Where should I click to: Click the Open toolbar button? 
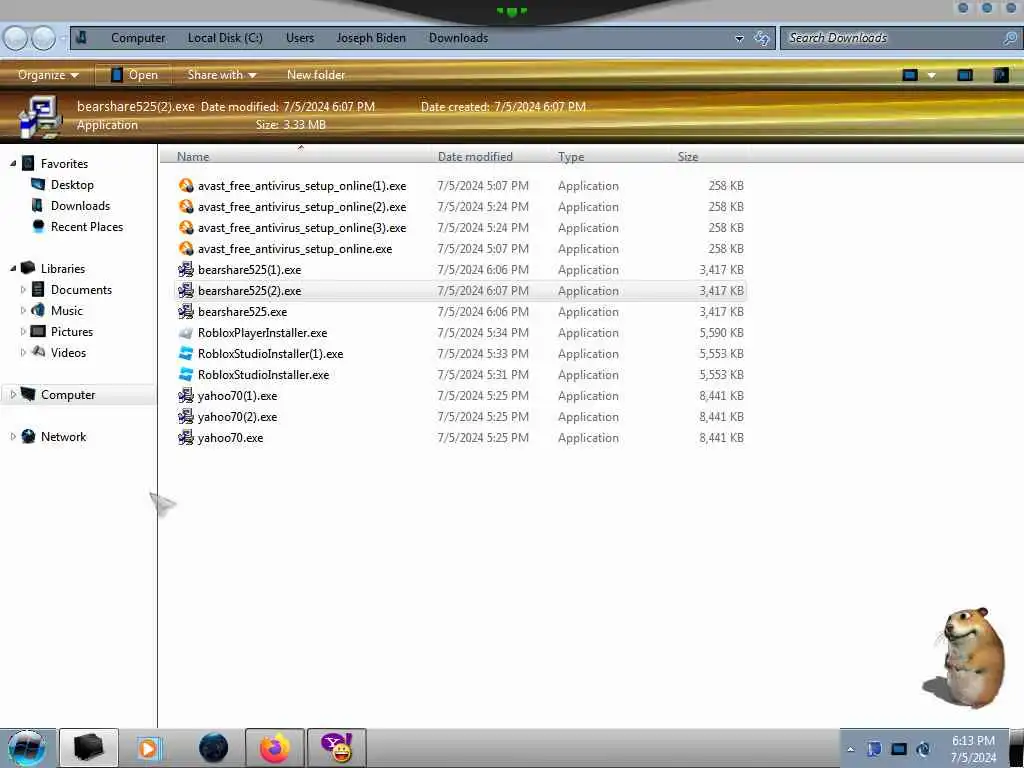[134, 75]
